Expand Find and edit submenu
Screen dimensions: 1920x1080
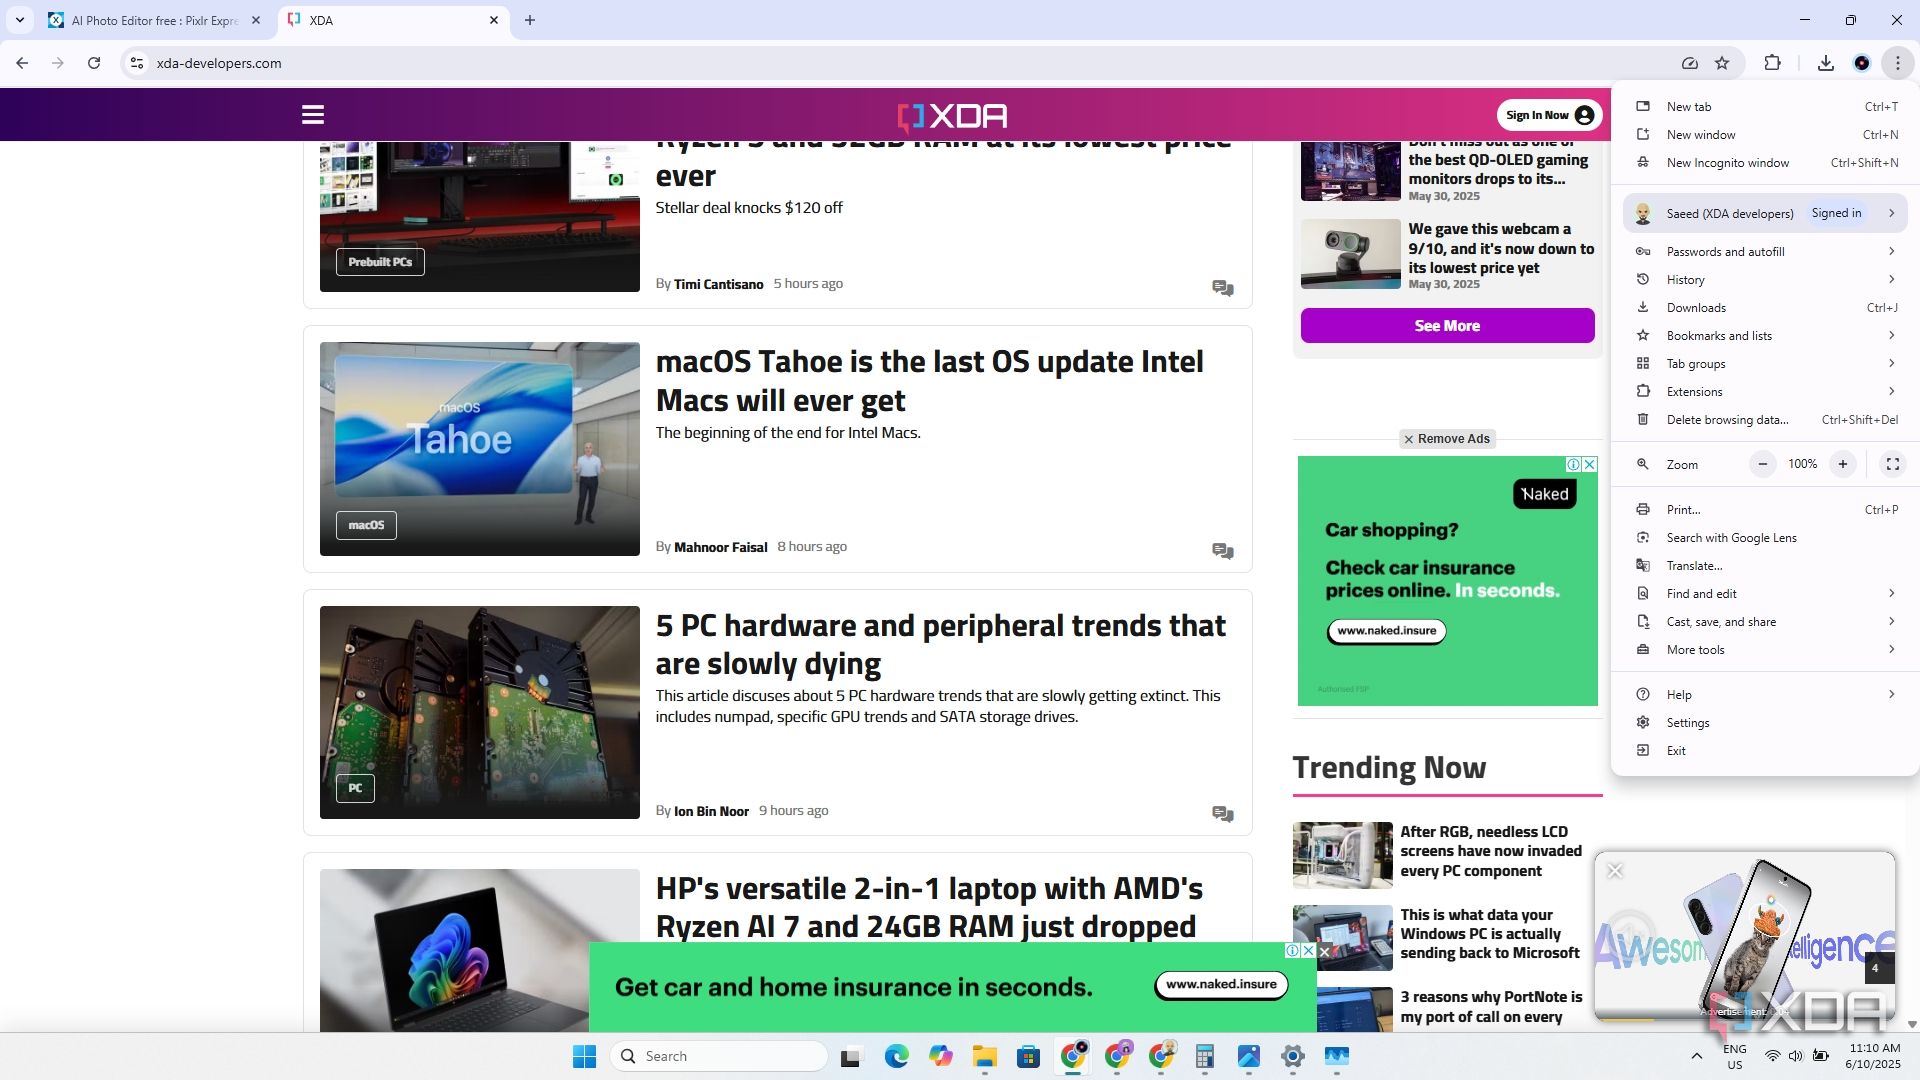(1765, 594)
